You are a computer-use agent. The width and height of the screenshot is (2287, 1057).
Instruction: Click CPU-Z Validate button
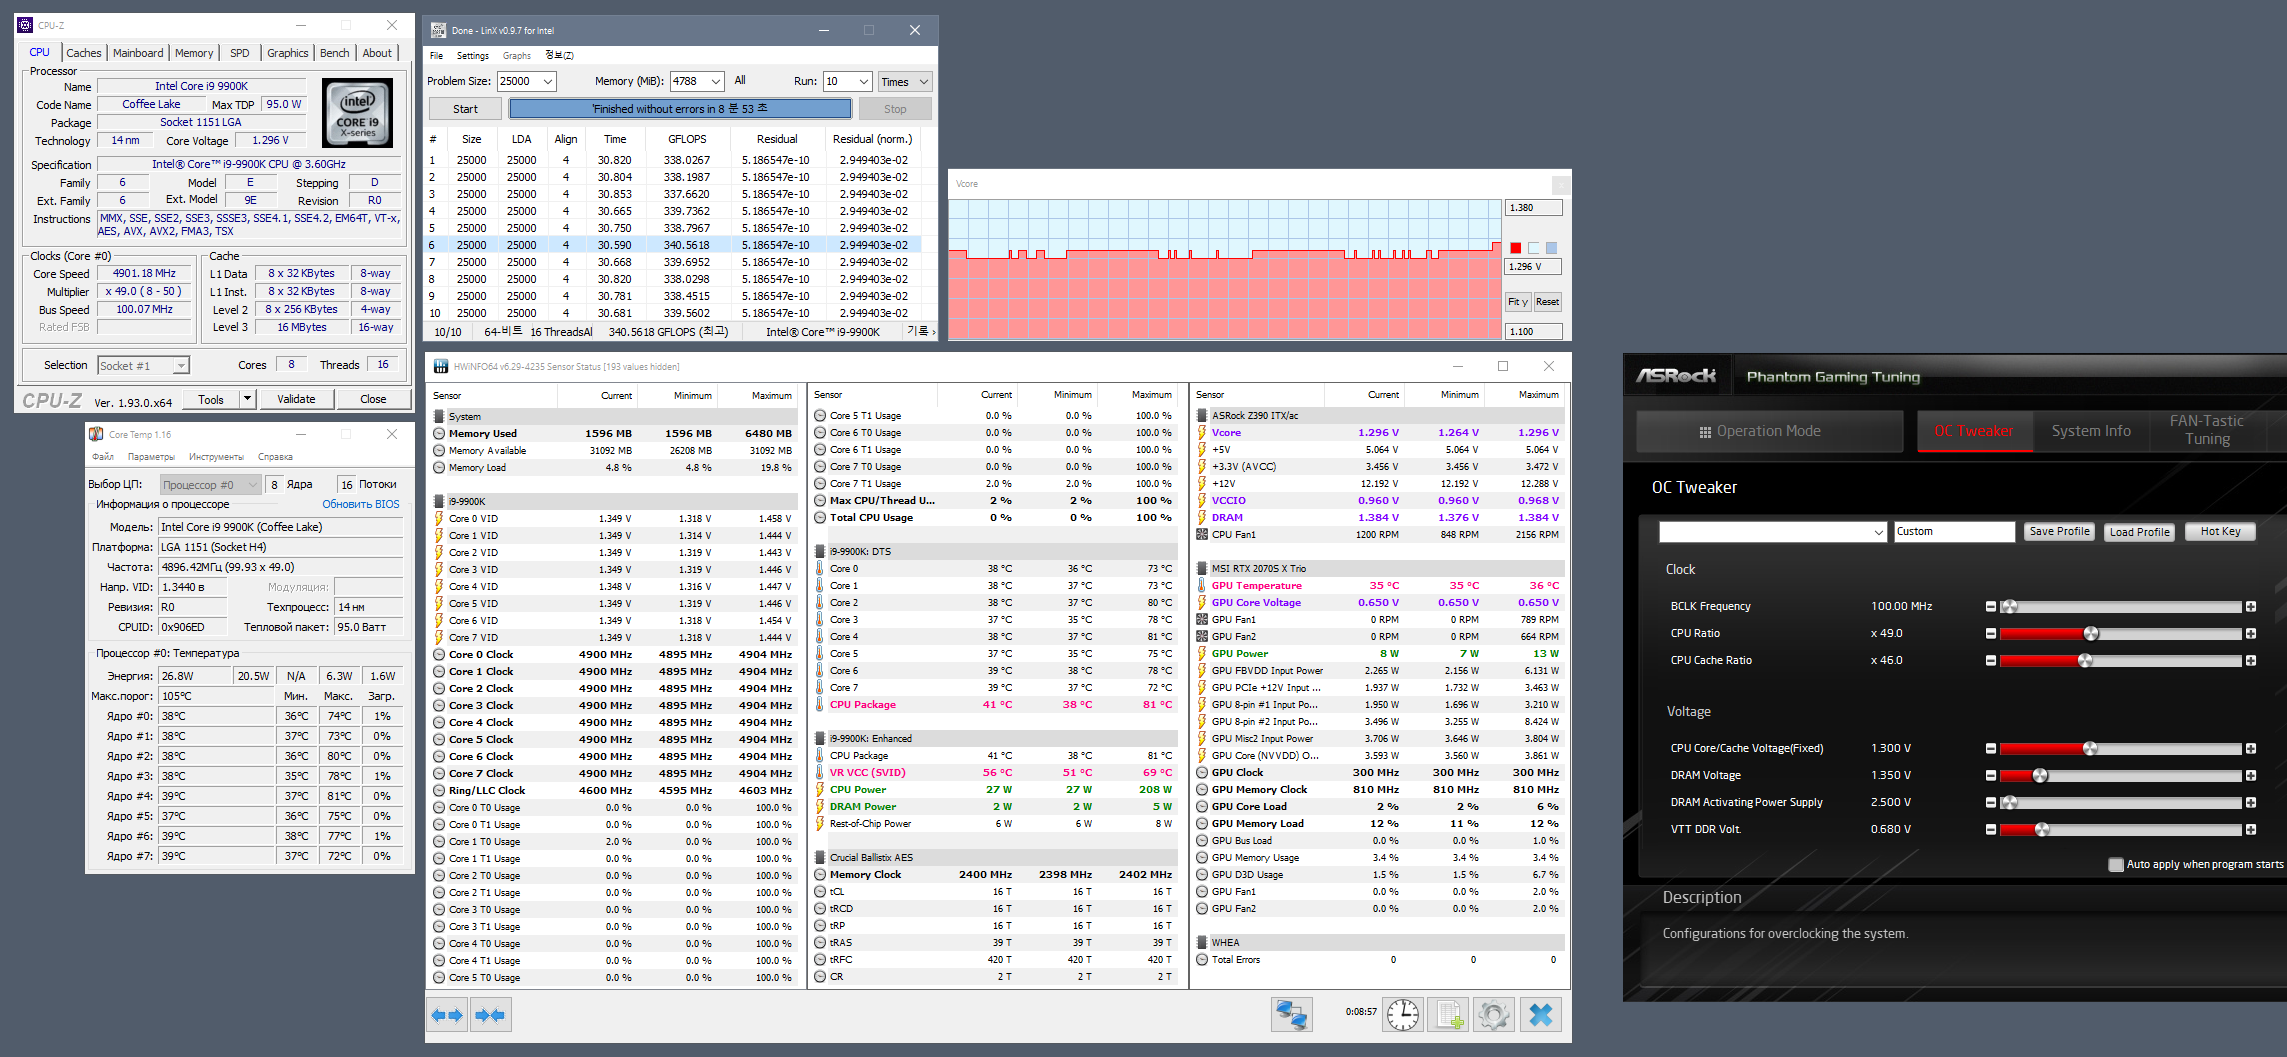(x=296, y=399)
